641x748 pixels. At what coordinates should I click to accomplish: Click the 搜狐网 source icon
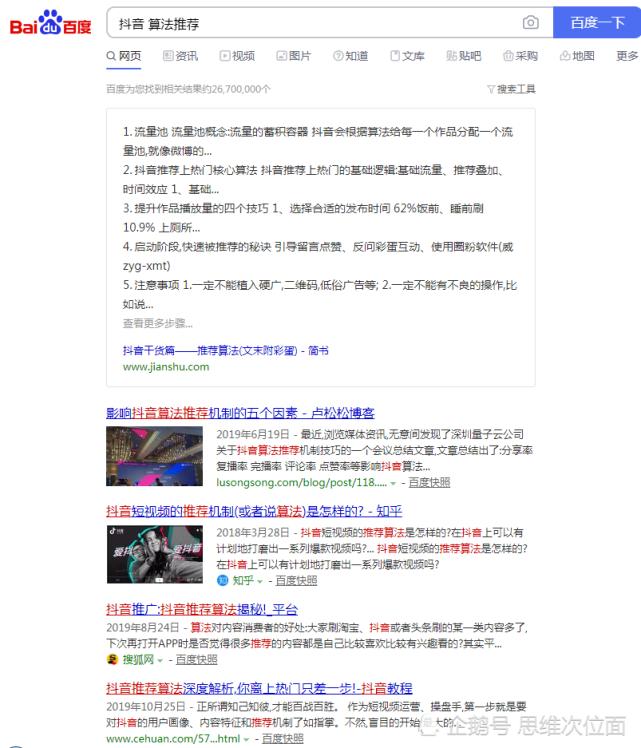coord(113,660)
